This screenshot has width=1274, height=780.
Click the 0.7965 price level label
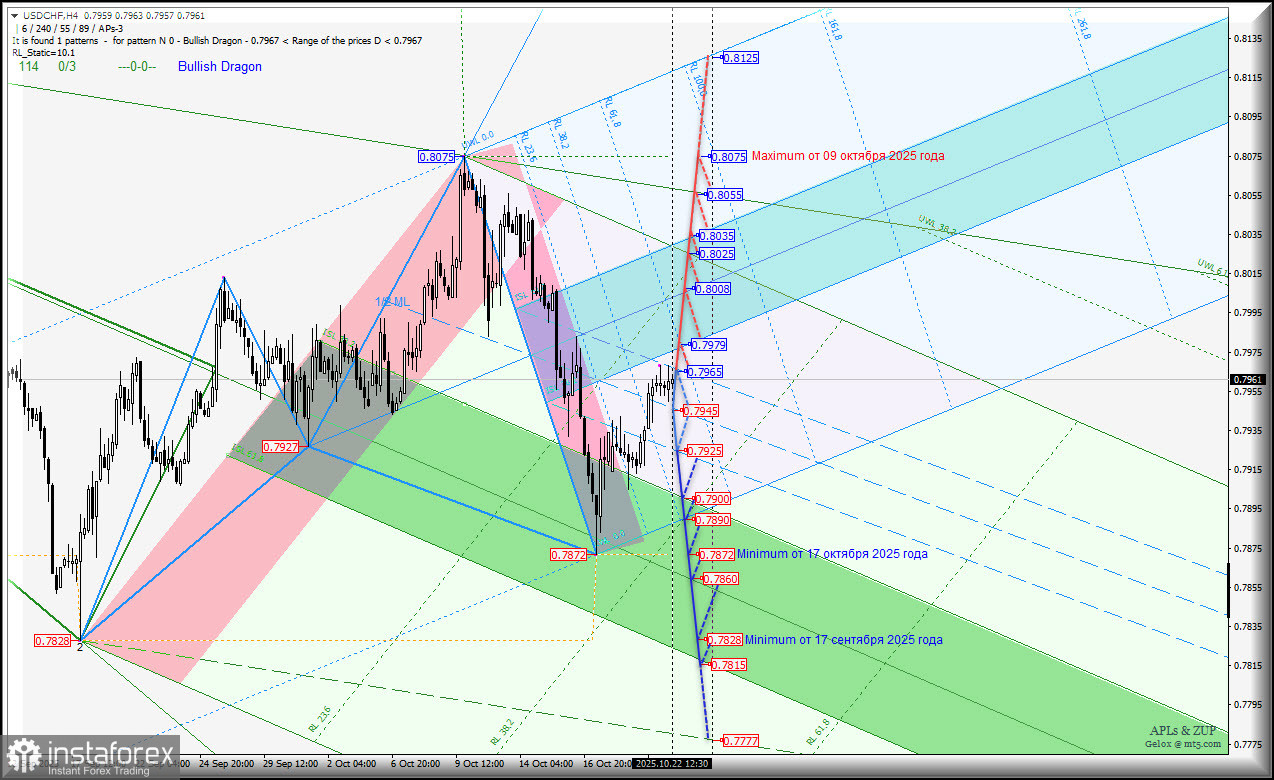click(x=704, y=372)
